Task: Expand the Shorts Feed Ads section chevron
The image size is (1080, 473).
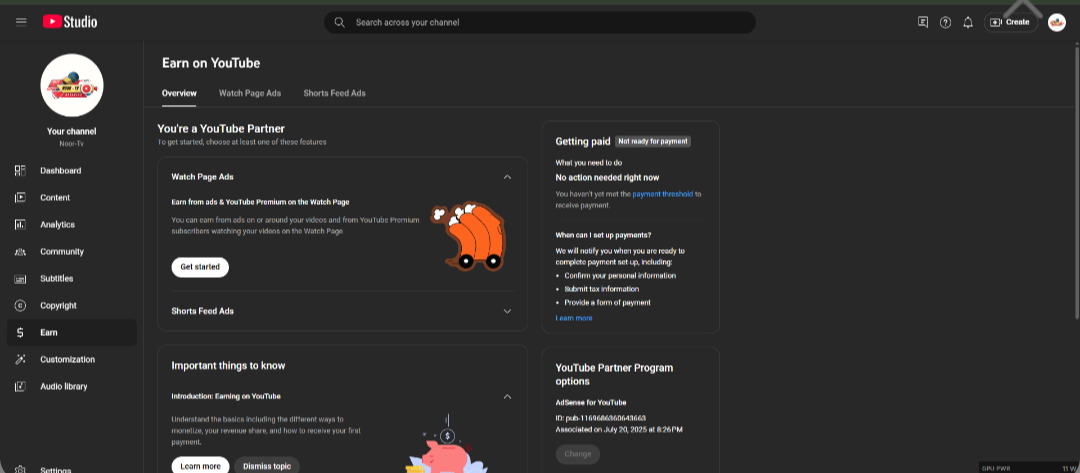Action: click(508, 311)
